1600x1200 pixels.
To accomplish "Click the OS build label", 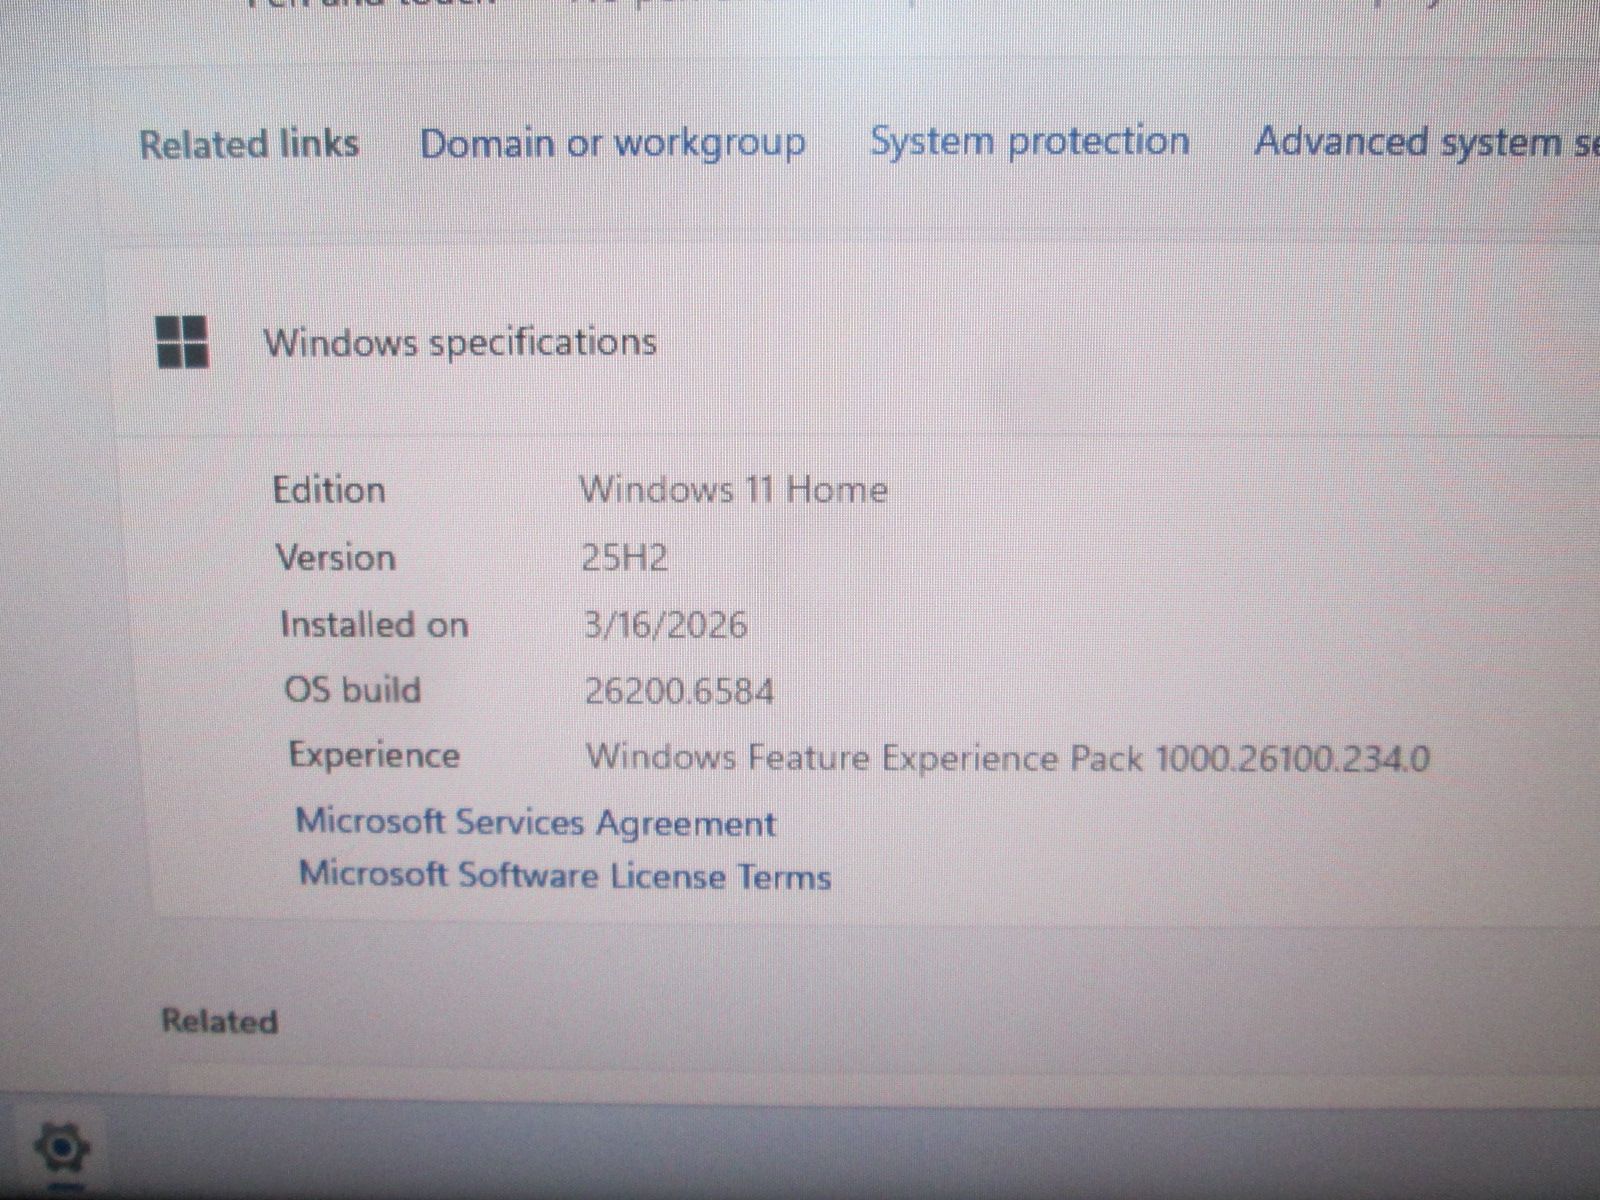I will pyautogui.click(x=352, y=690).
